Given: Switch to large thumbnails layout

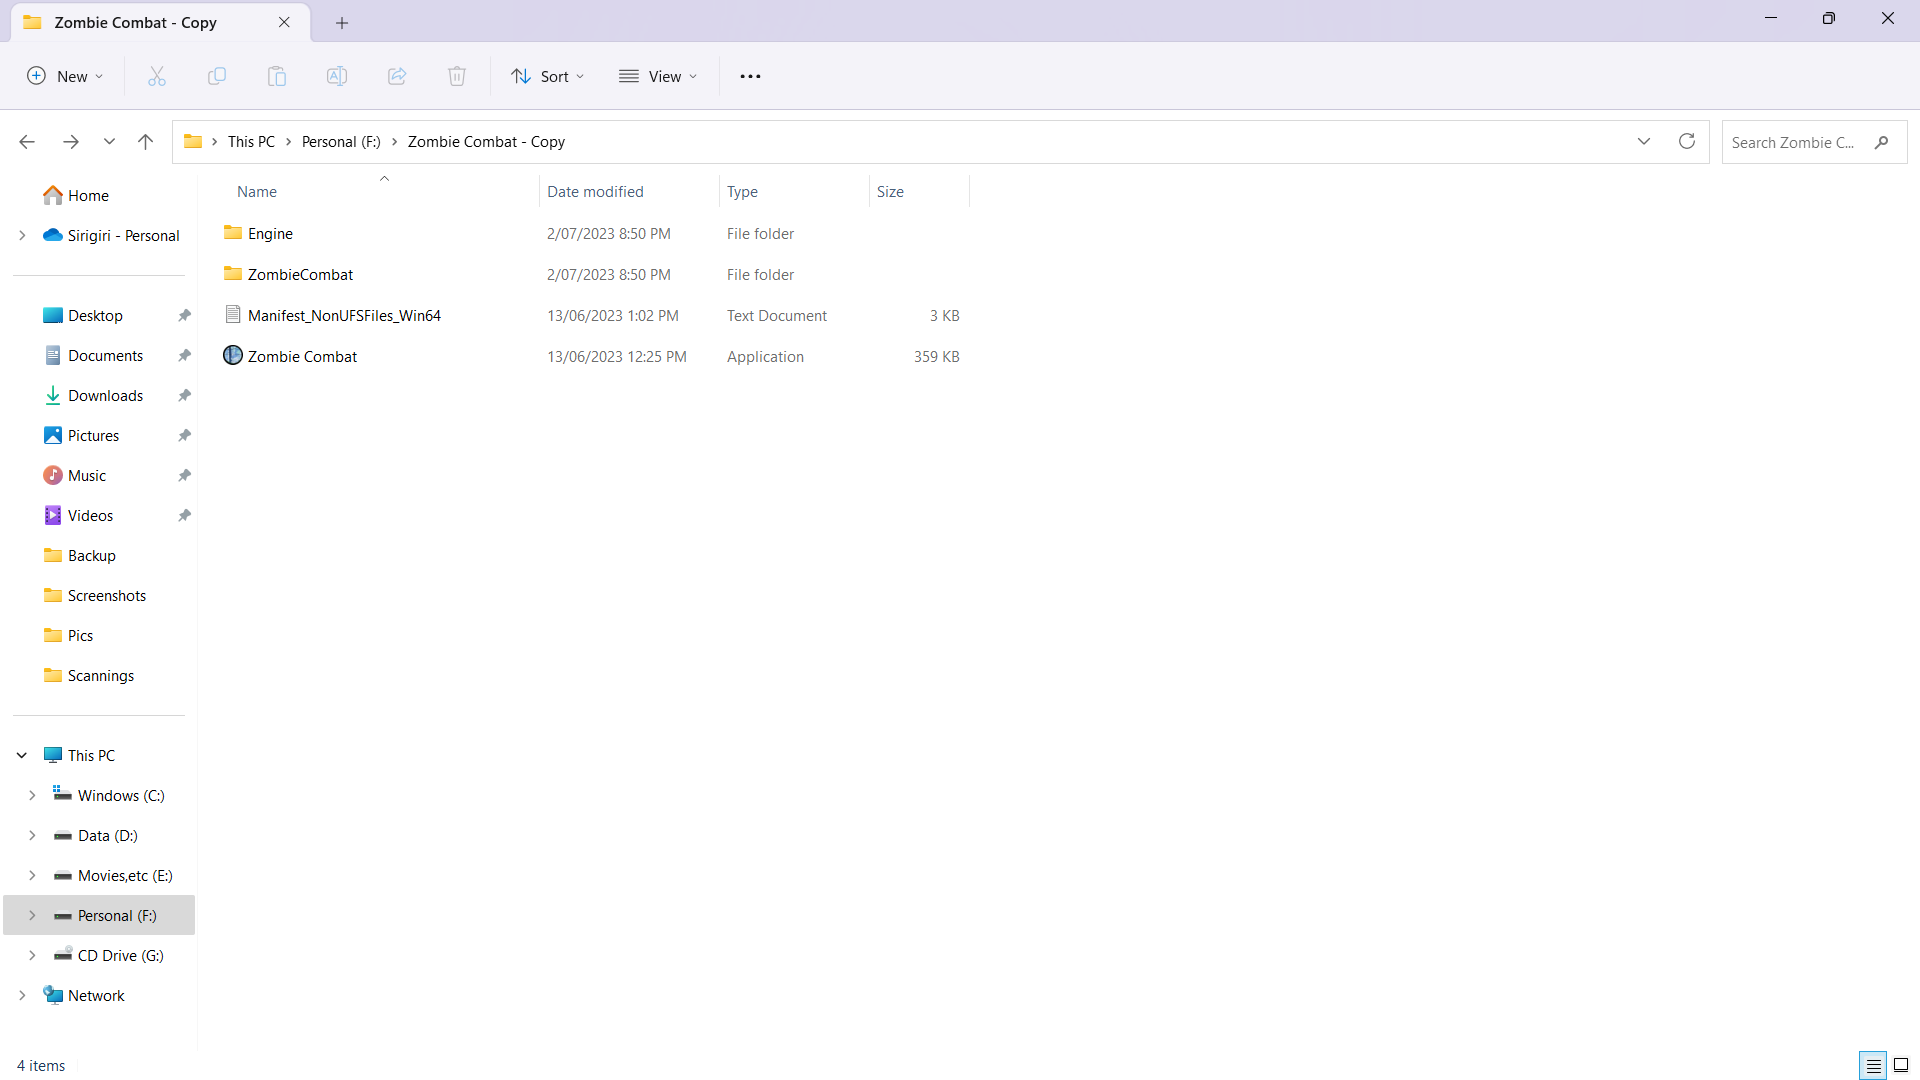Looking at the screenshot, I should point(1903,1065).
